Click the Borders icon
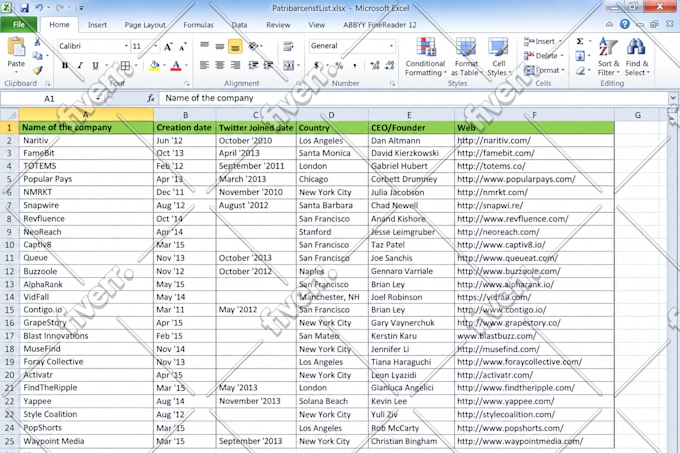 point(125,65)
